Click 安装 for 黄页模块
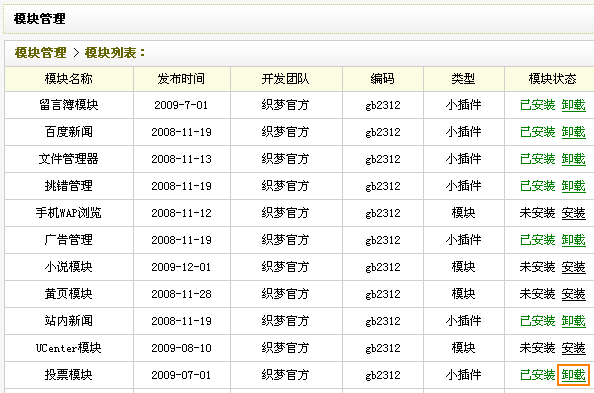Screen dimensions: 594x393 tap(573, 294)
